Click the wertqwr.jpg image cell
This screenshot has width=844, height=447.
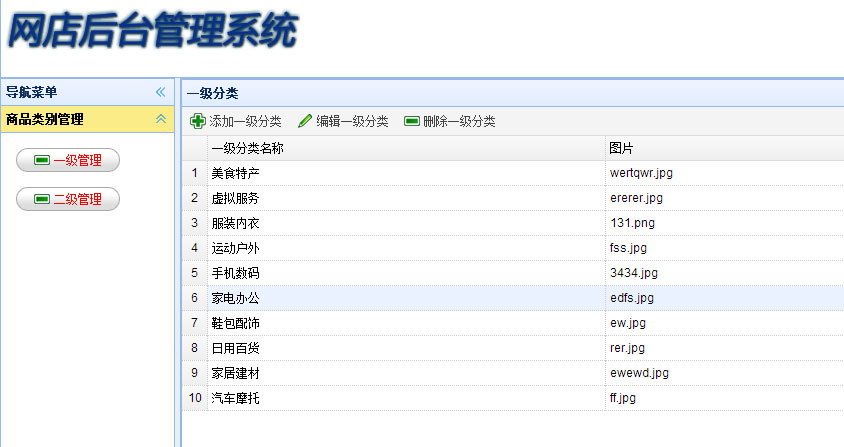coord(641,173)
